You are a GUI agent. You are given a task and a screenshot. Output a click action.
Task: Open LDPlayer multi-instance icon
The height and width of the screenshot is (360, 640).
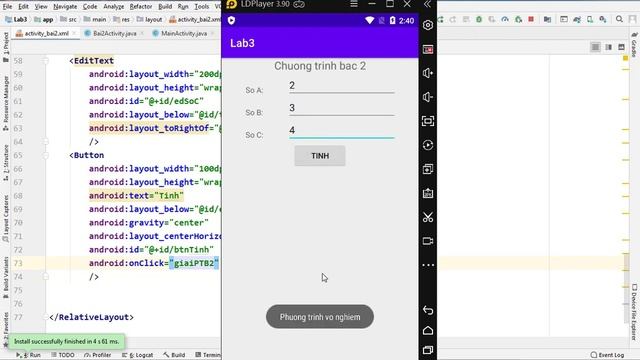pos(428,169)
